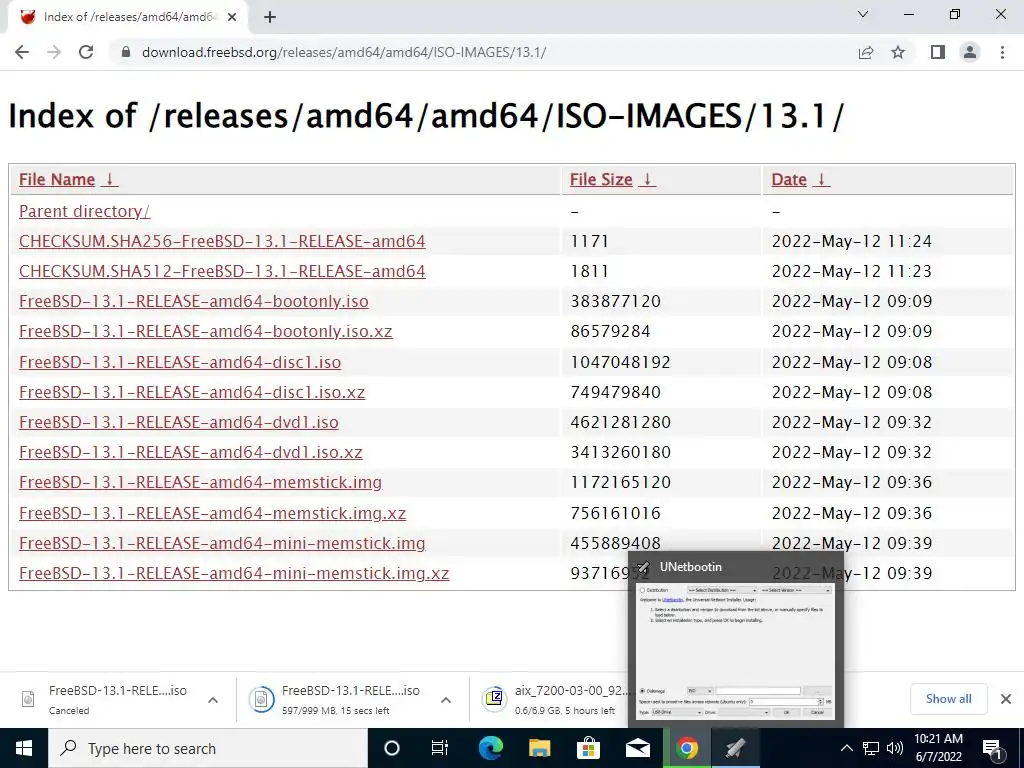Open network settings from the tray
Viewport: 1024px width, 768px height.
pos(871,748)
